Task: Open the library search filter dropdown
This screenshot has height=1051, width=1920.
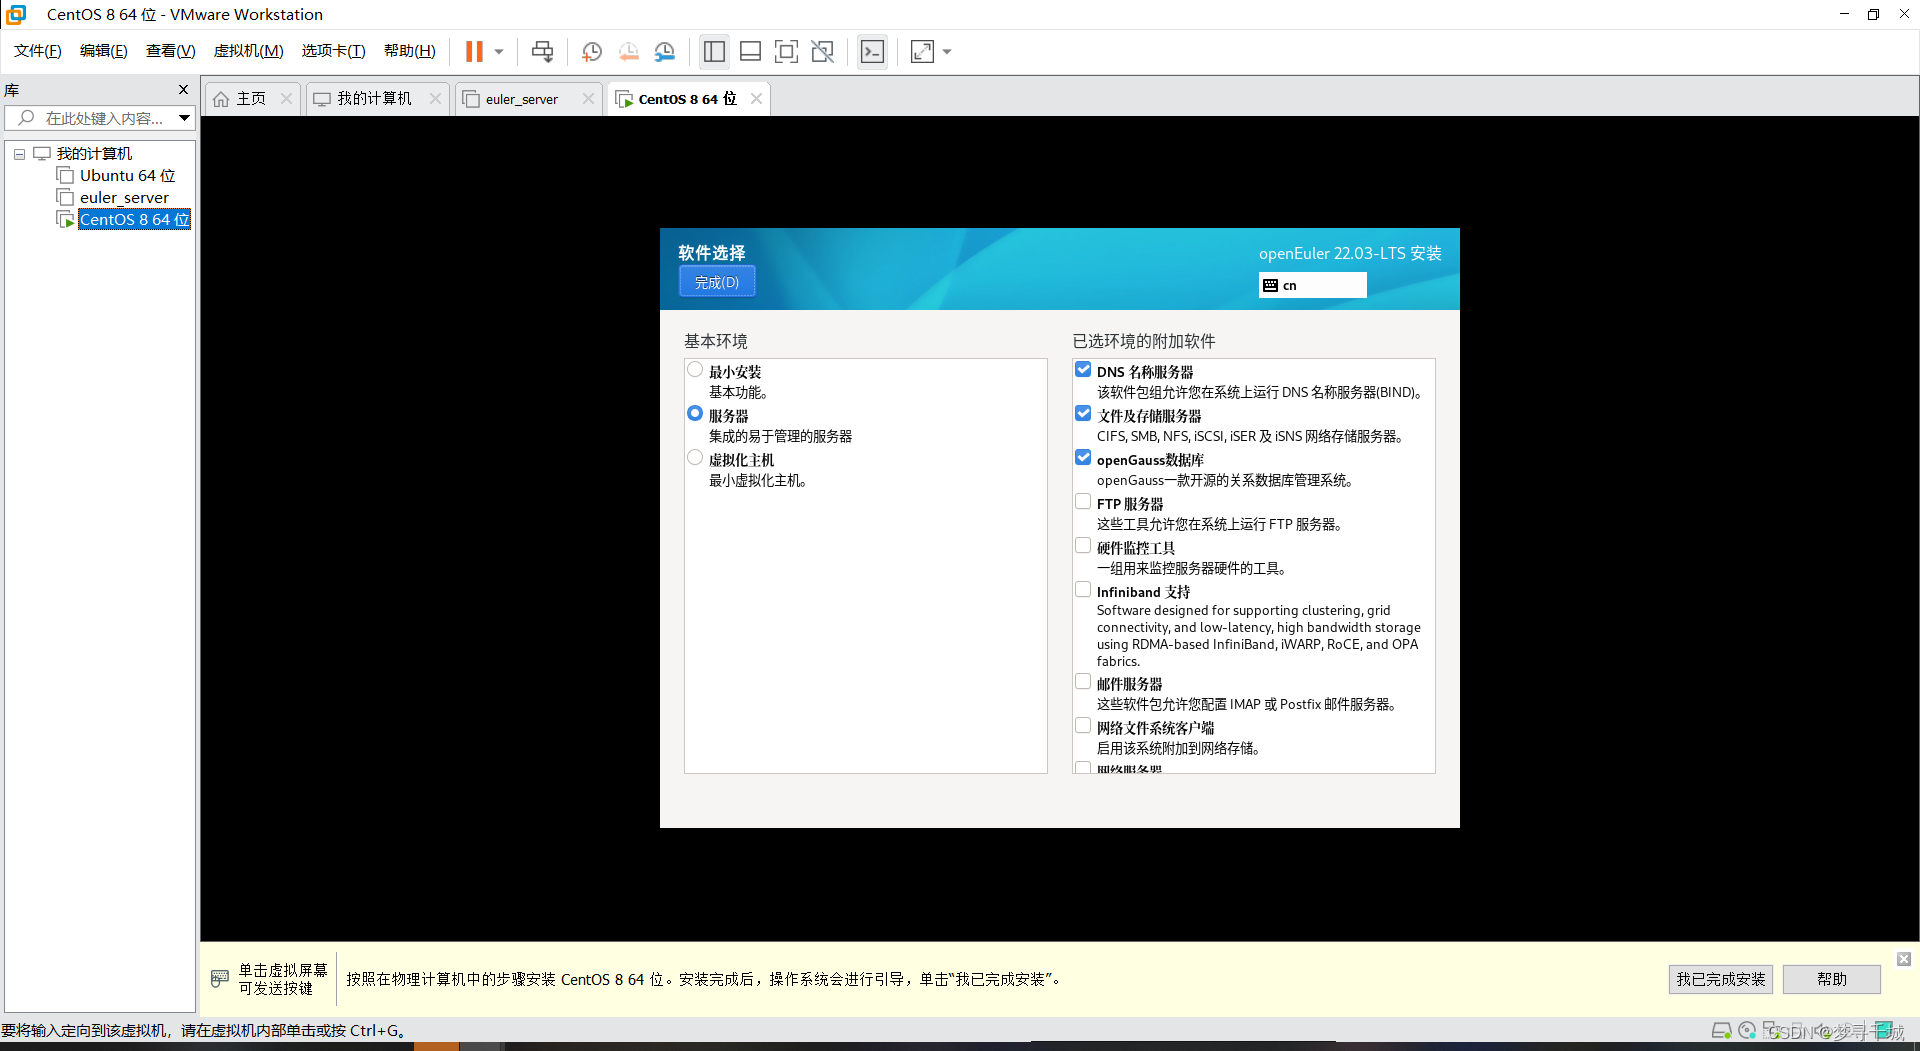Action: click(x=185, y=118)
